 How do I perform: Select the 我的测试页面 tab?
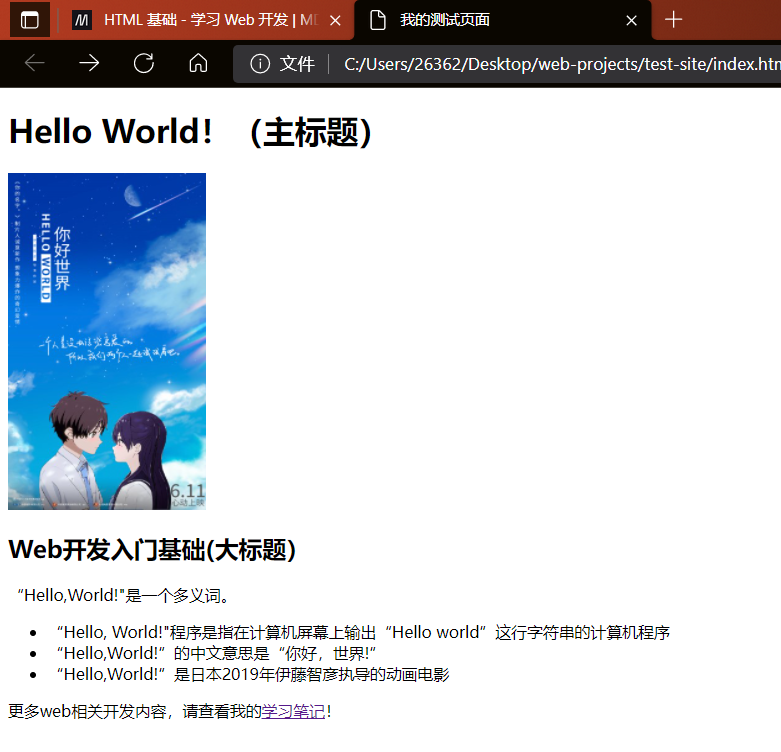502,20
